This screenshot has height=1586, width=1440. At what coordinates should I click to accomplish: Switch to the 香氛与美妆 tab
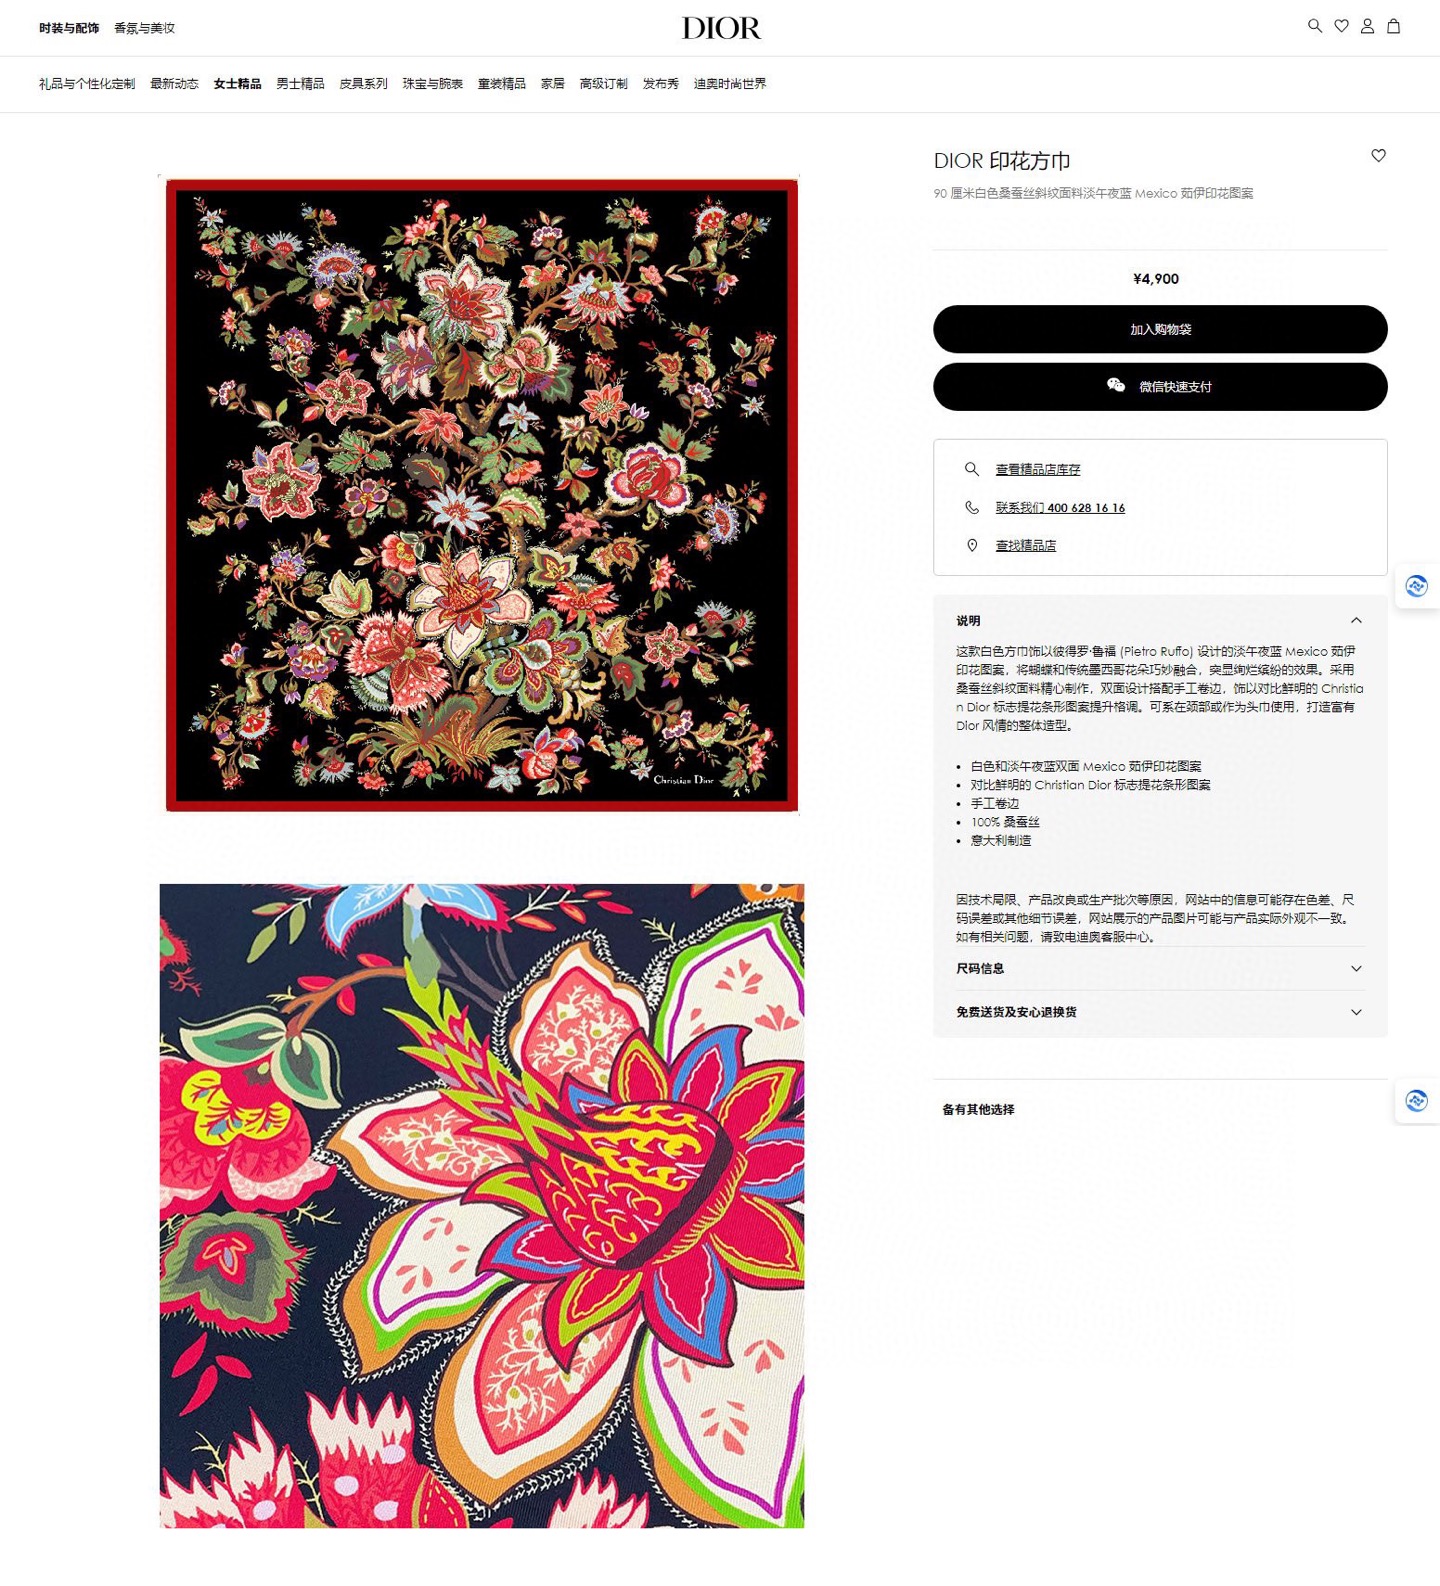[x=144, y=28]
